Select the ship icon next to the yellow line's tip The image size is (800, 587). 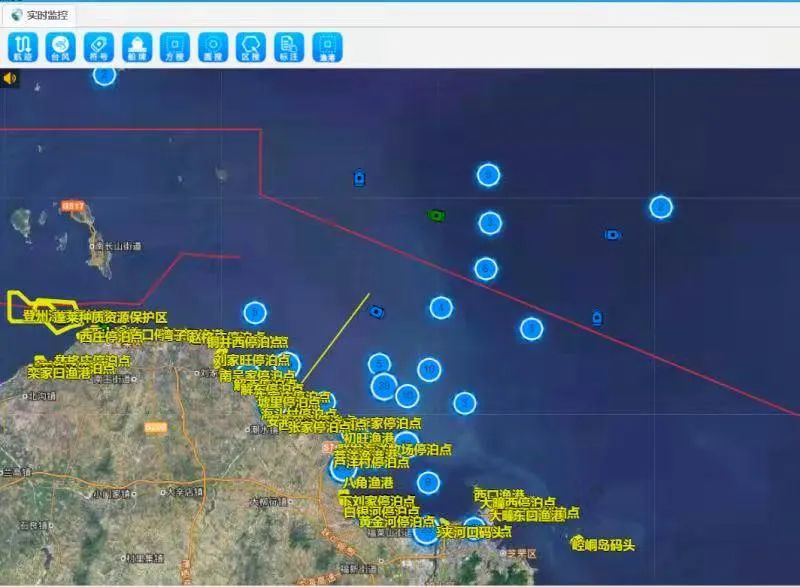[x=377, y=312]
